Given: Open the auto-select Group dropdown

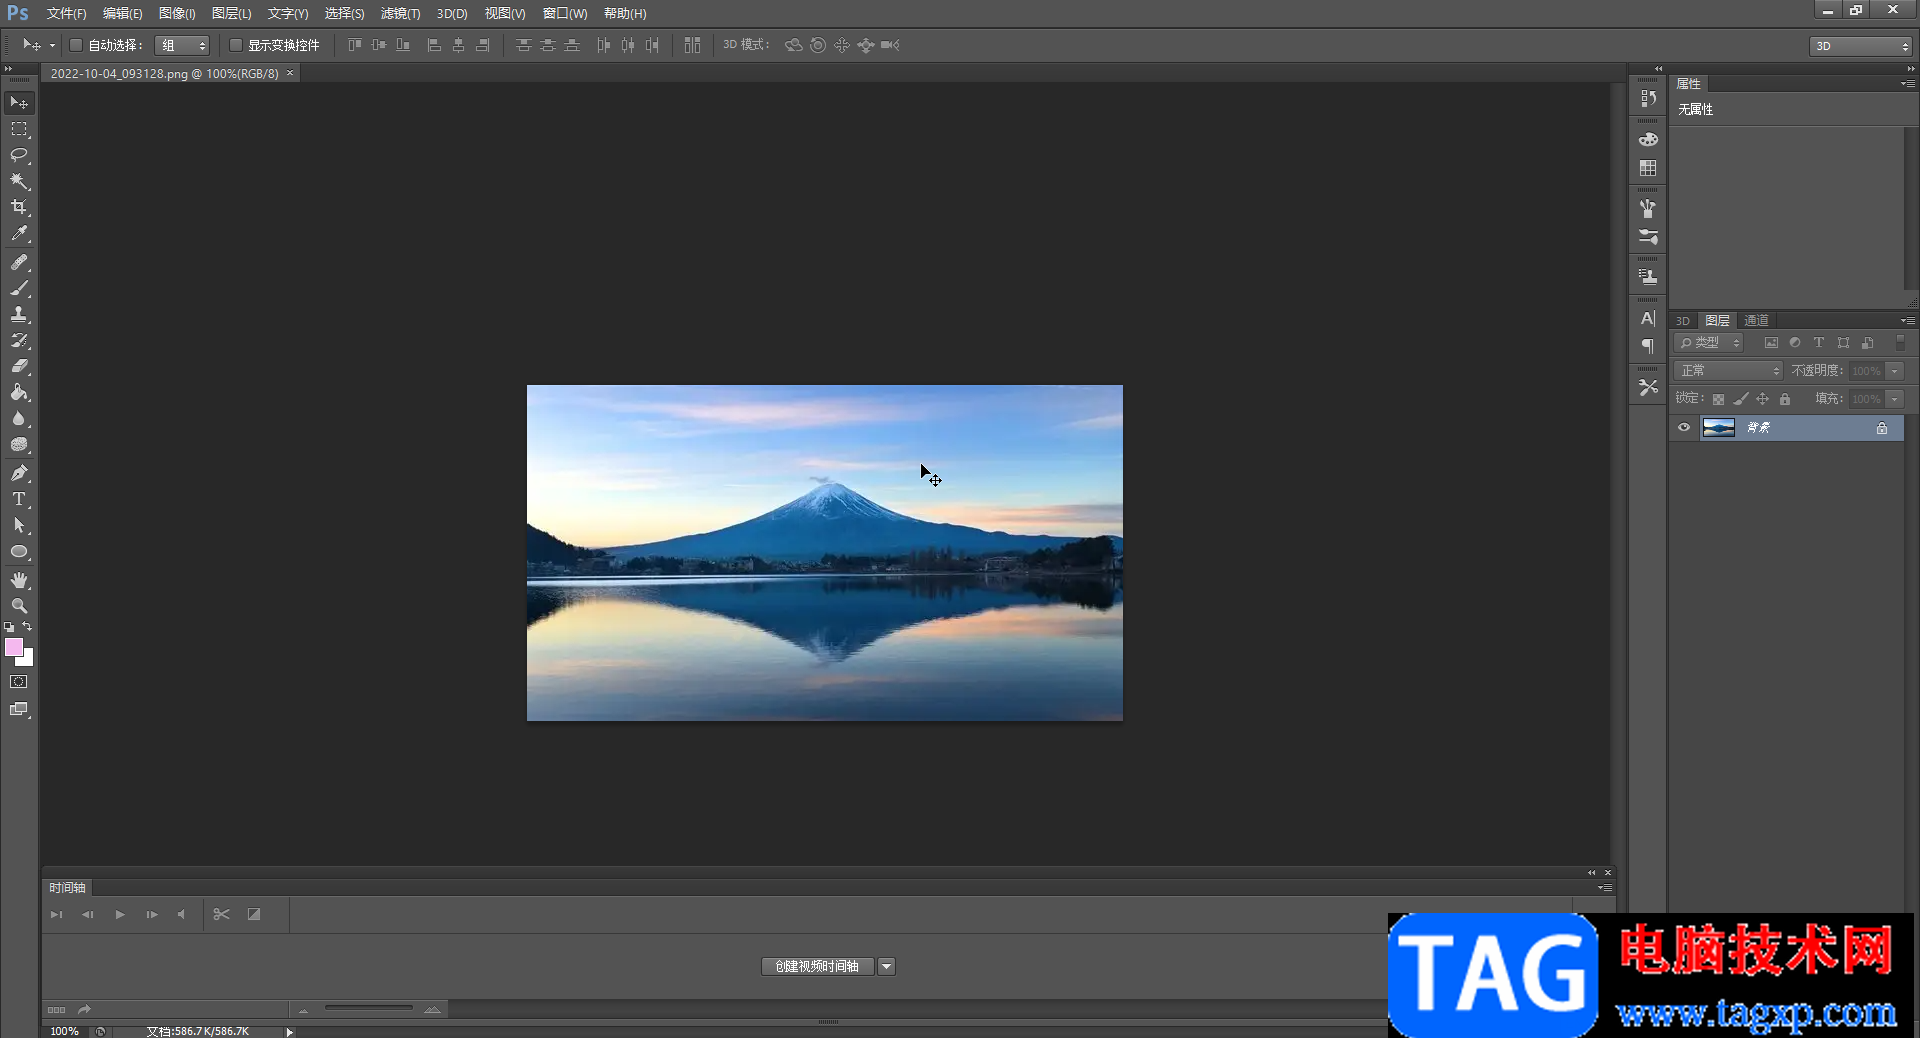Looking at the screenshot, I should pos(182,45).
